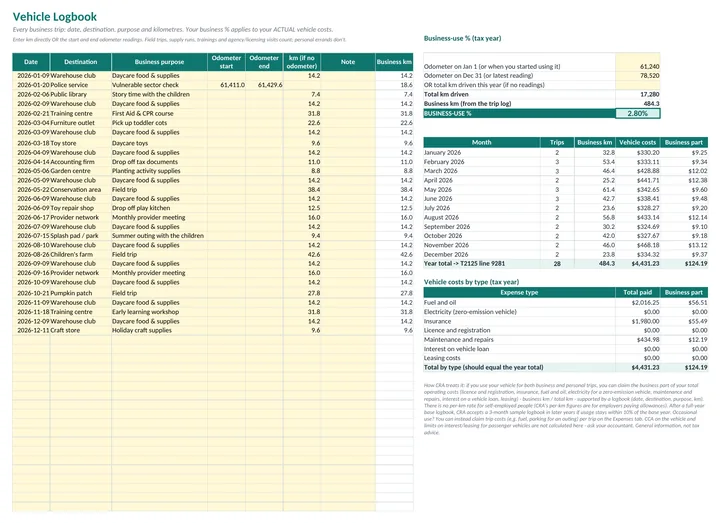Select odometer start cell 61,411.0

pos(226,85)
